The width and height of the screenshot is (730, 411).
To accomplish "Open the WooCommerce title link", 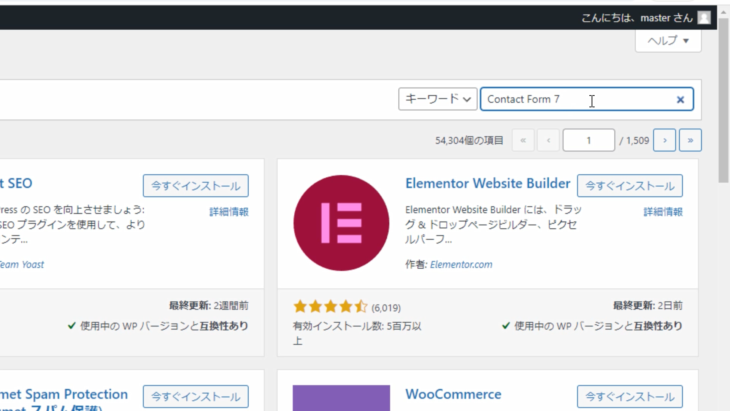I will (453, 394).
